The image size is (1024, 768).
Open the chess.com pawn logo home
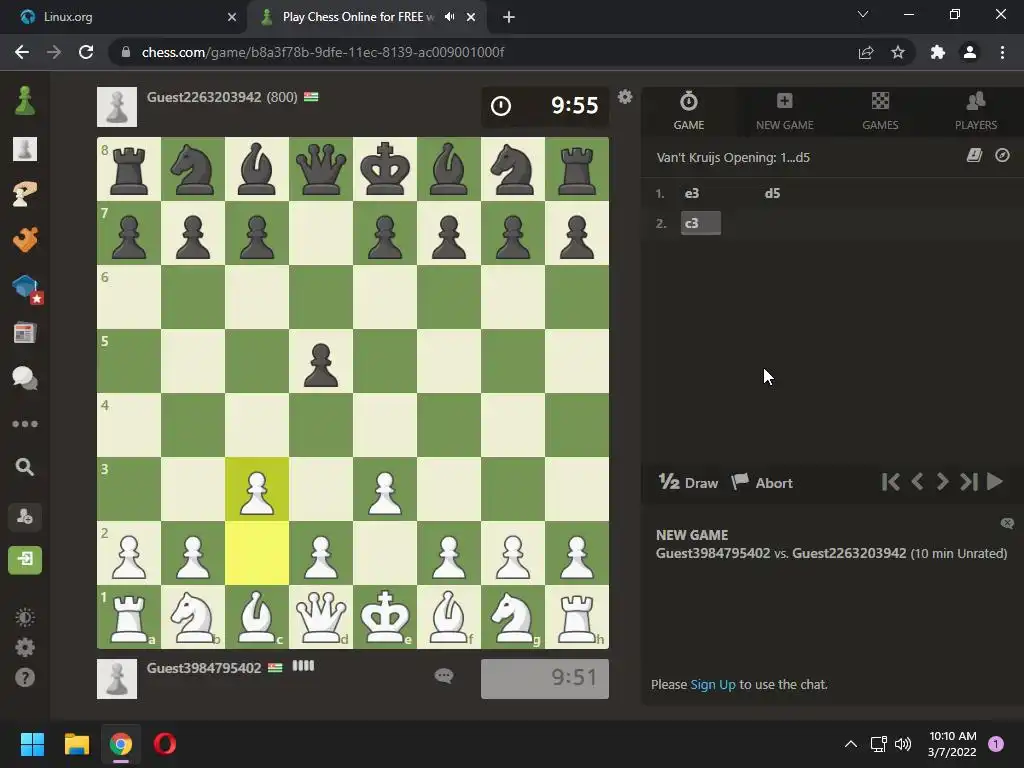coord(25,101)
